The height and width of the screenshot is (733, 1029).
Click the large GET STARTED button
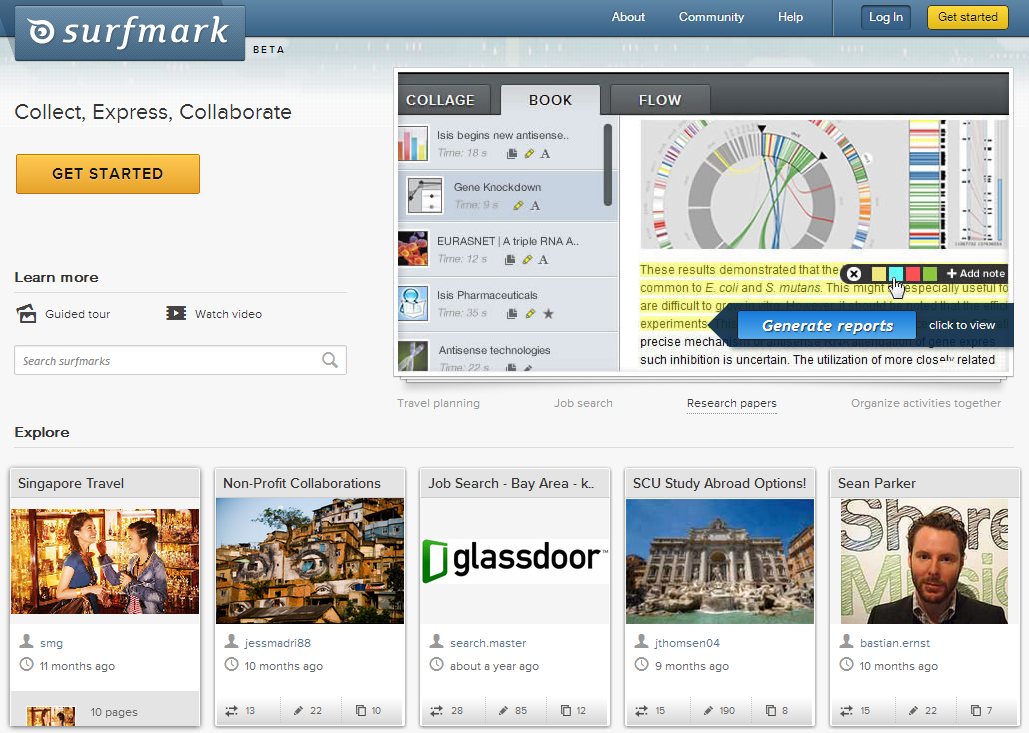click(x=108, y=174)
